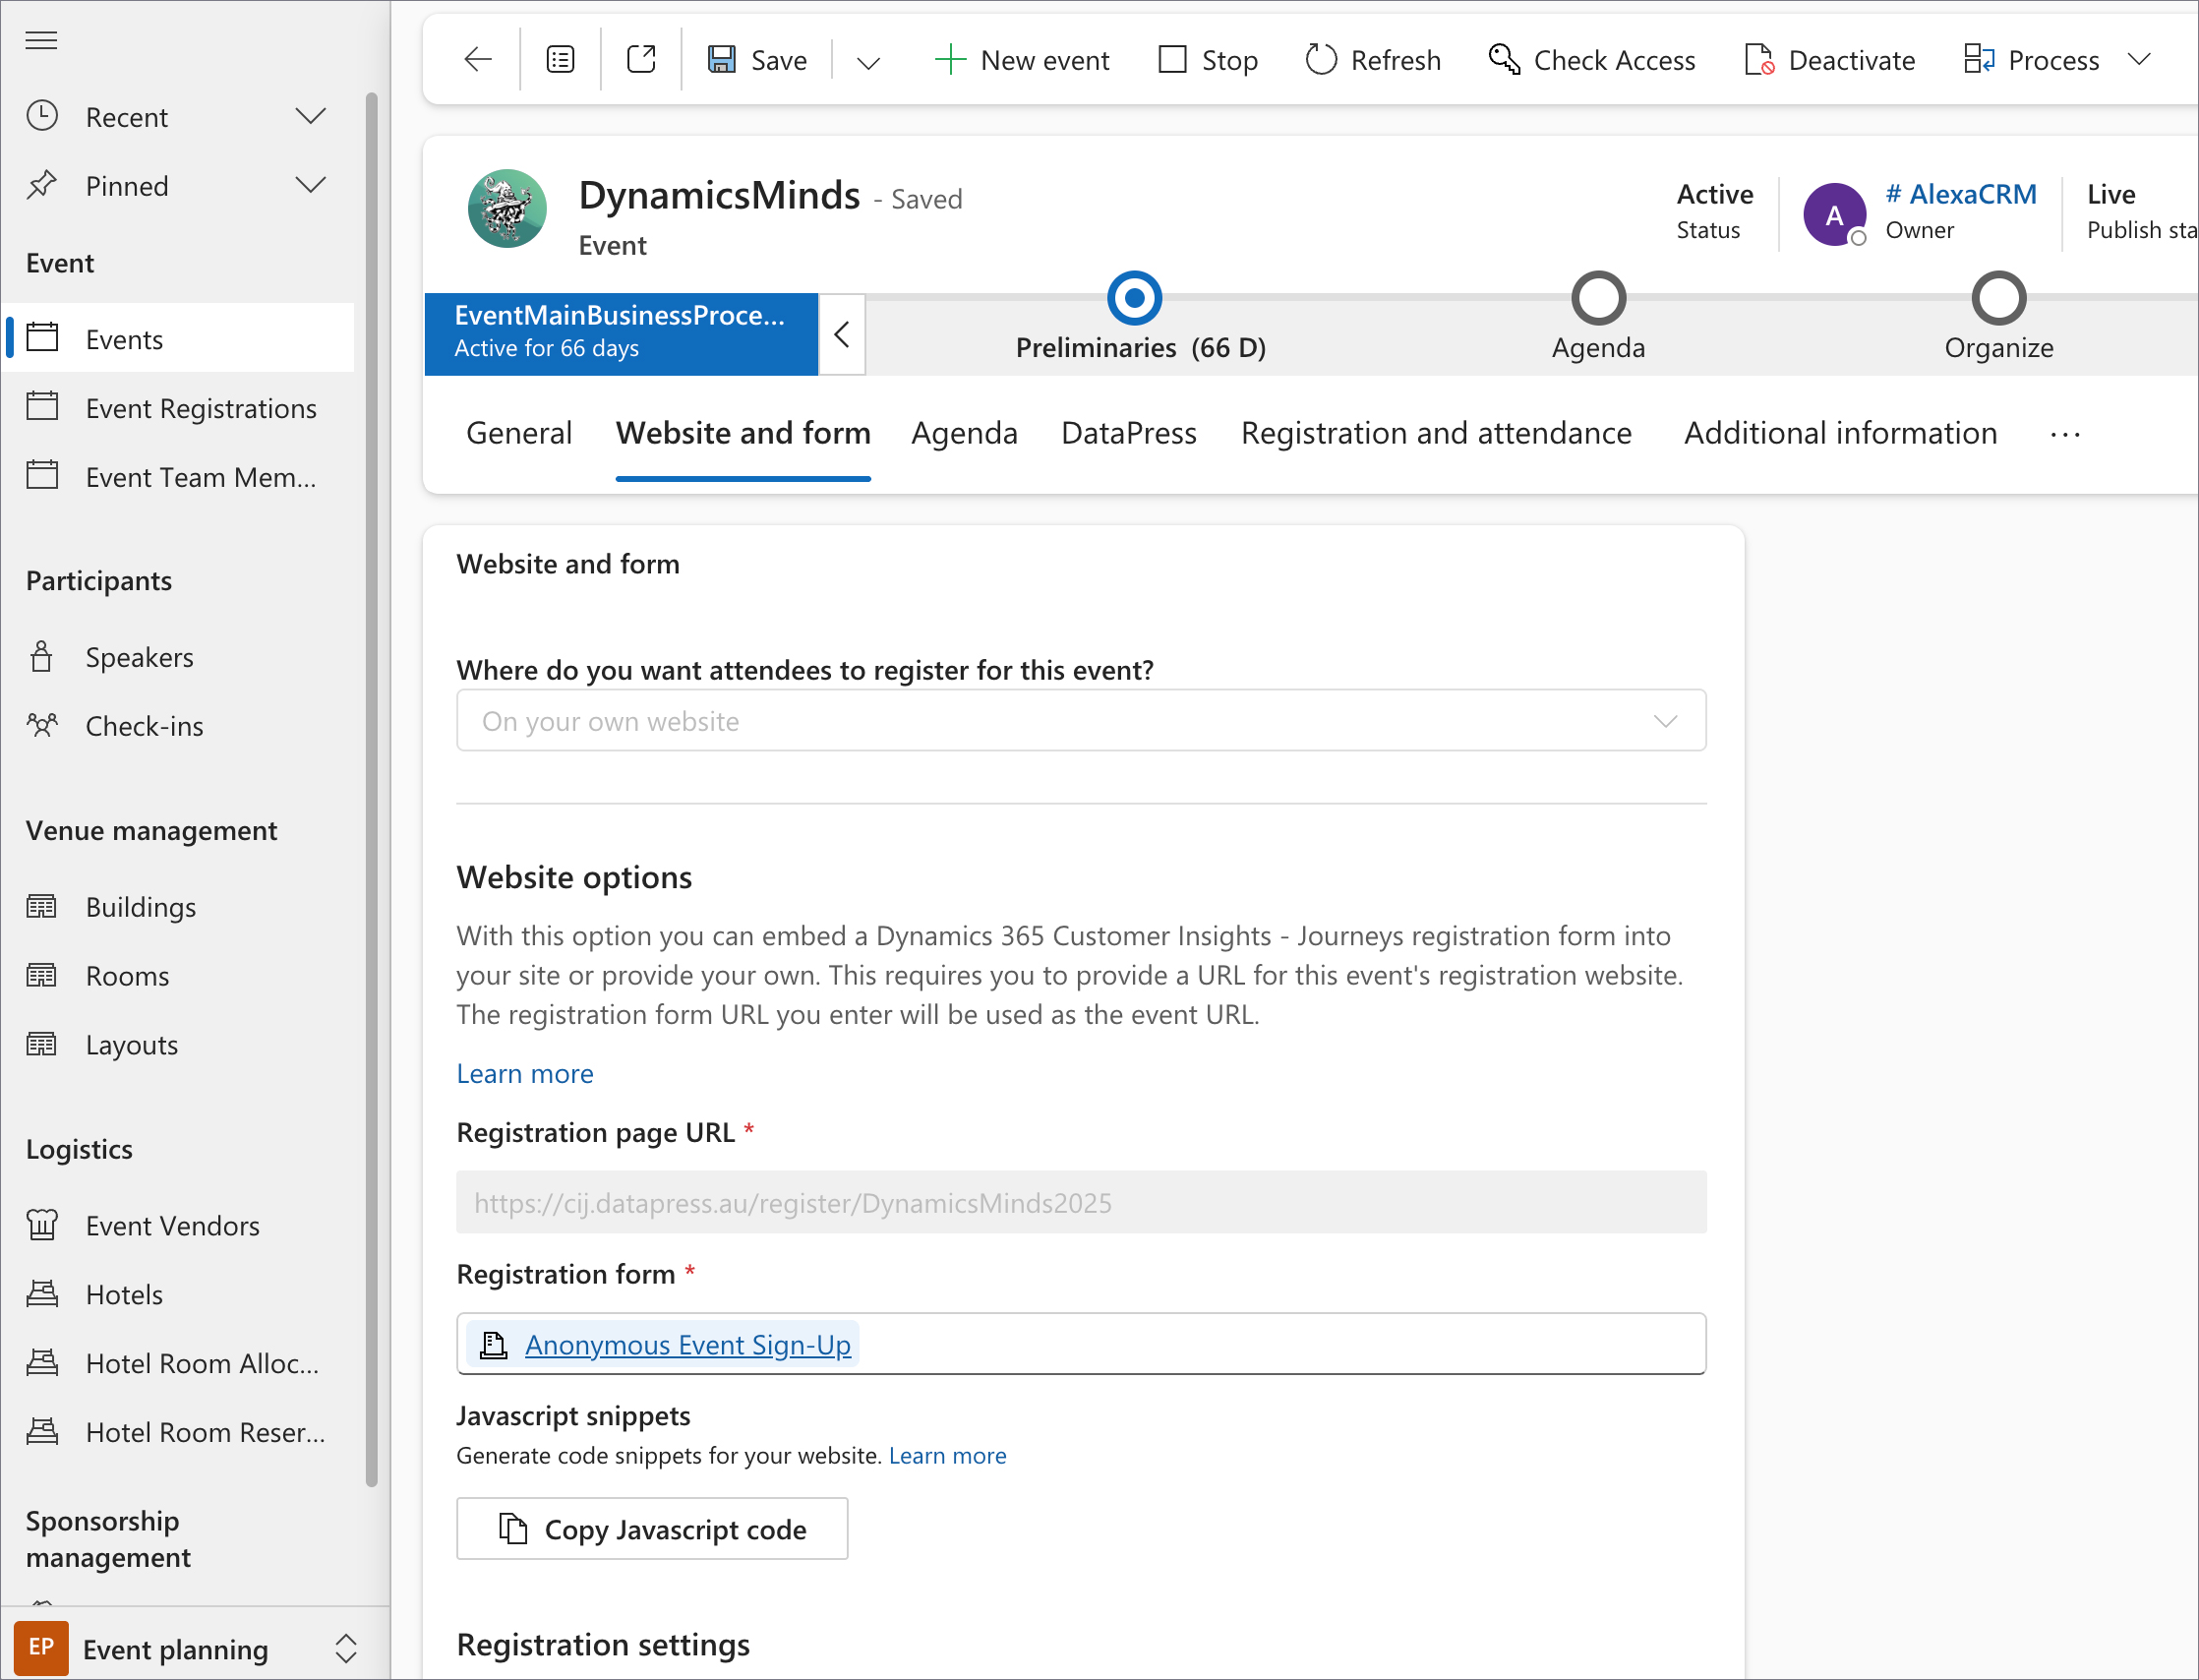Viewport: 2199px width, 1680px height.
Task: Click the document icon beside Anonymous Event Sign-Up
Action: coord(493,1345)
